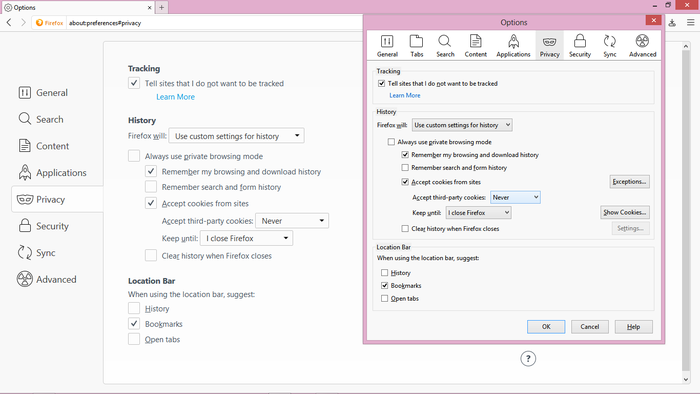Image resolution: width=700 pixels, height=394 pixels.
Task: Click page scrollbar up arrow
Action: coord(686,46)
